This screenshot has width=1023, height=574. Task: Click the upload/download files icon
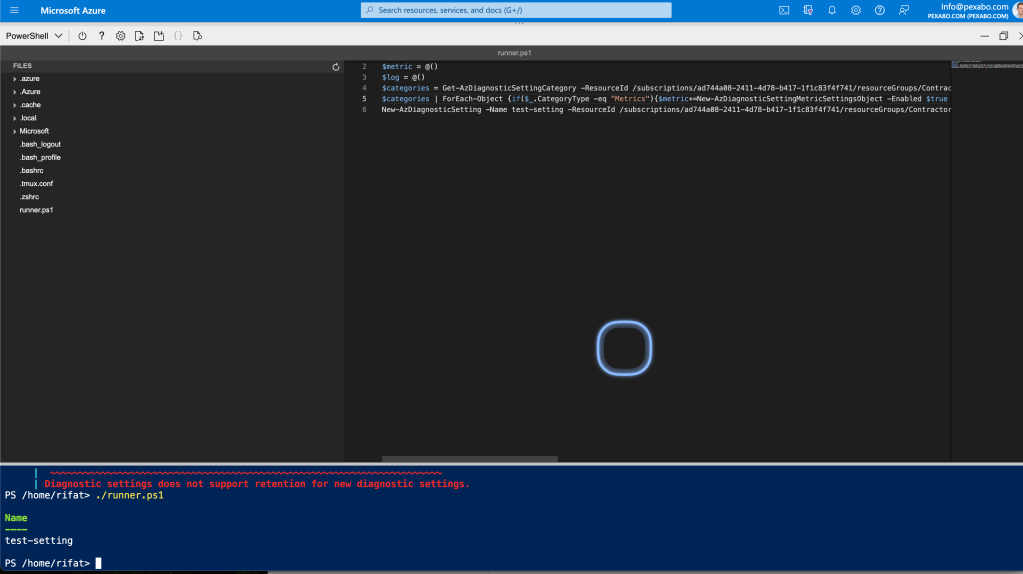[x=140, y=36]
